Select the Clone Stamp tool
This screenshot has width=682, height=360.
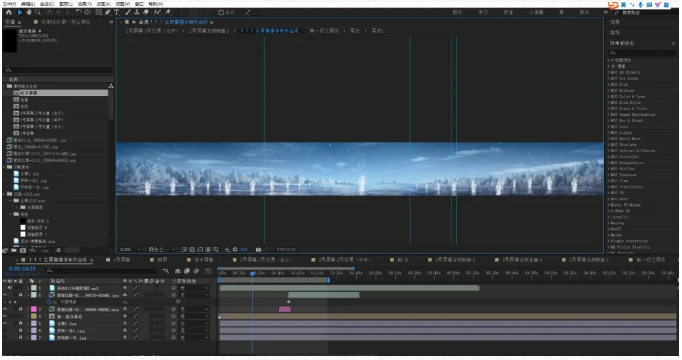coord(137,12)
